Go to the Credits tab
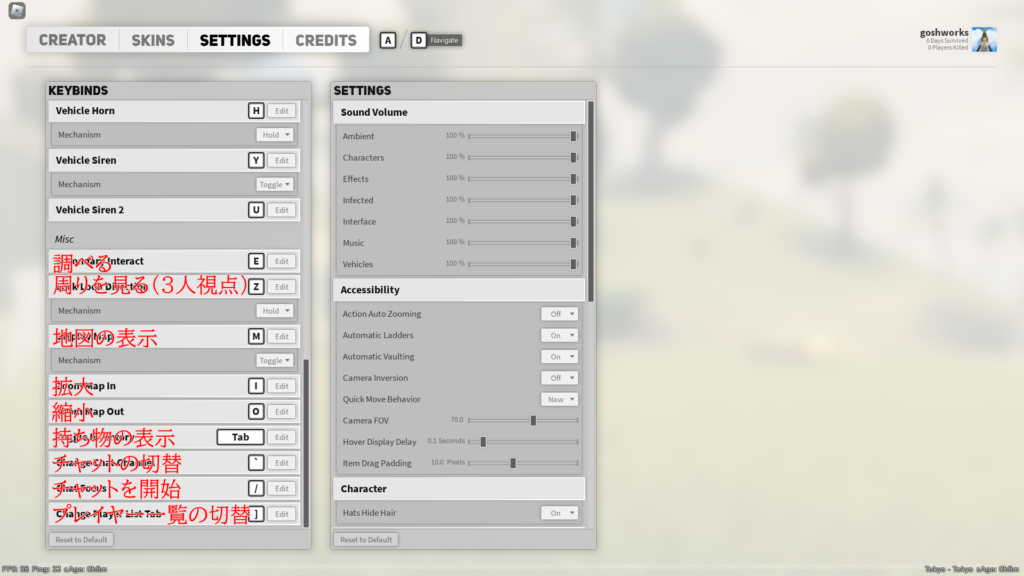 coord(326,40)
